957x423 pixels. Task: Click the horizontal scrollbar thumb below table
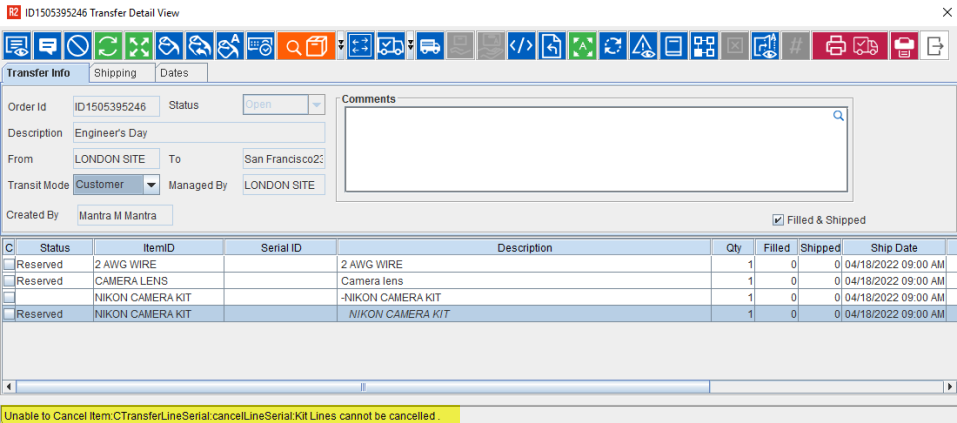coord(362,386)
